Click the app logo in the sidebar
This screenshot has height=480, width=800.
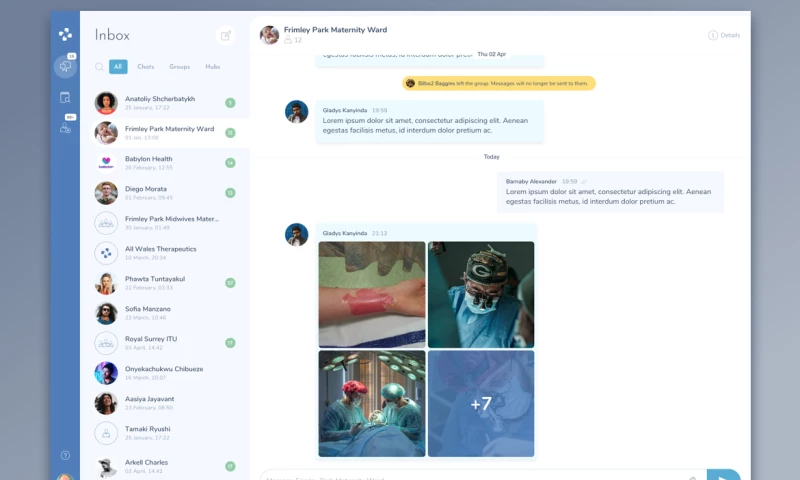pos(65,35)
